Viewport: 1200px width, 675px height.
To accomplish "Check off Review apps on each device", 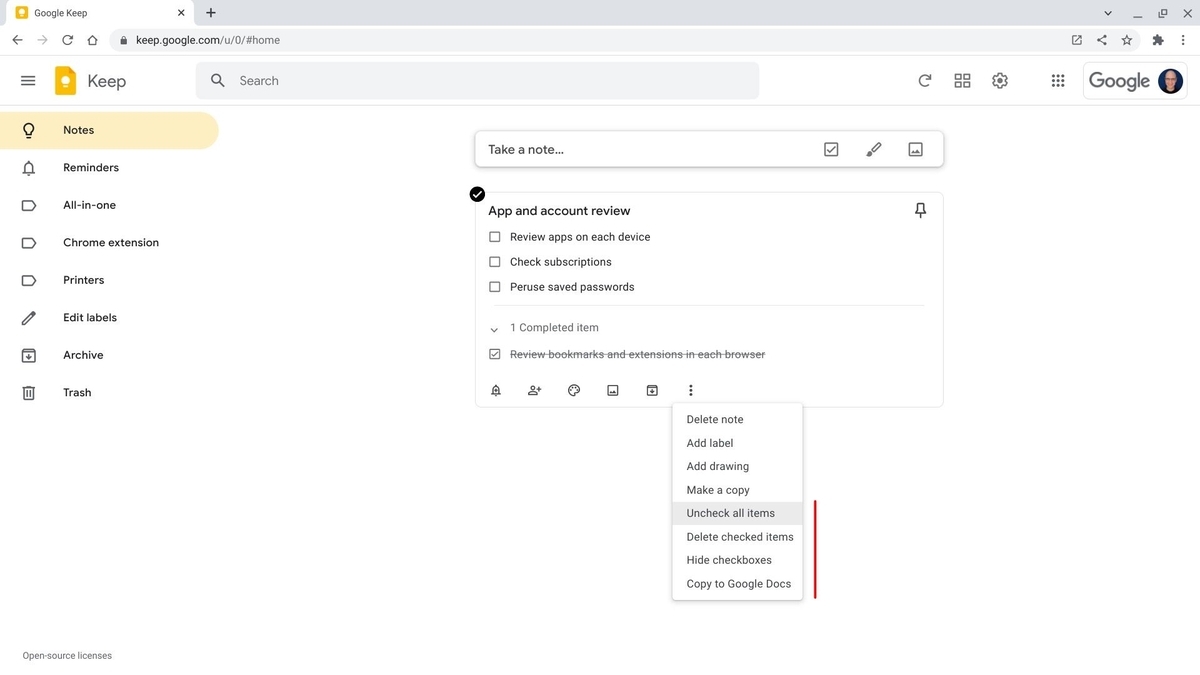I will click(x=494, y=236).
